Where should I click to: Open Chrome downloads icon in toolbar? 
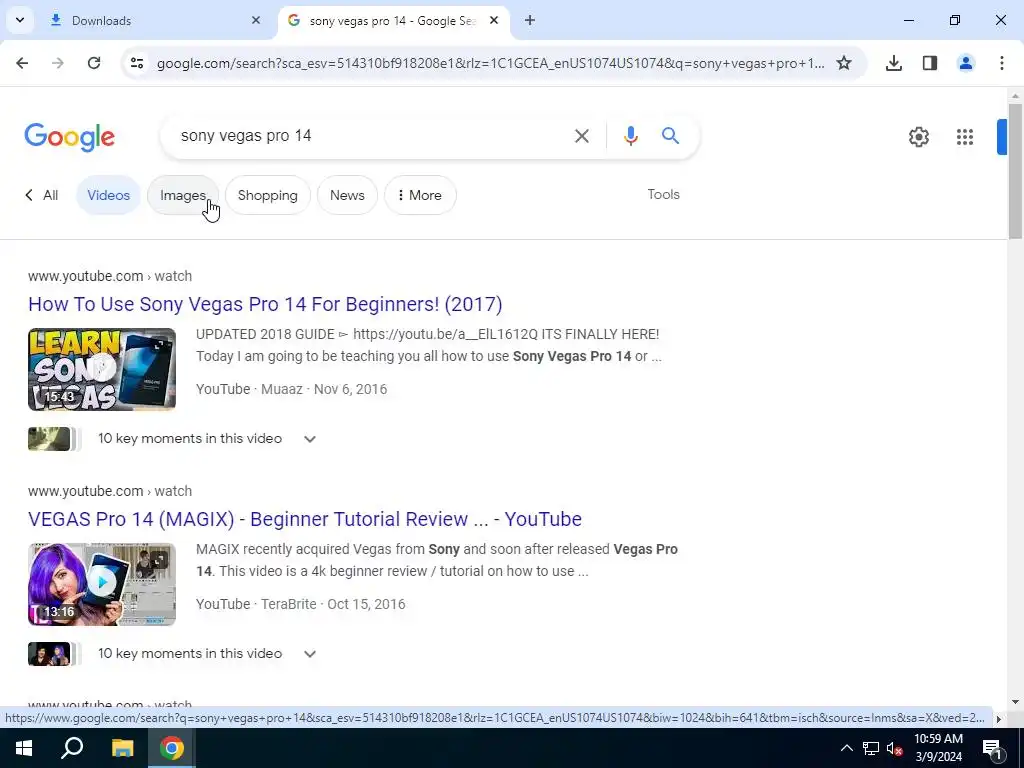(x=894, y=63)
